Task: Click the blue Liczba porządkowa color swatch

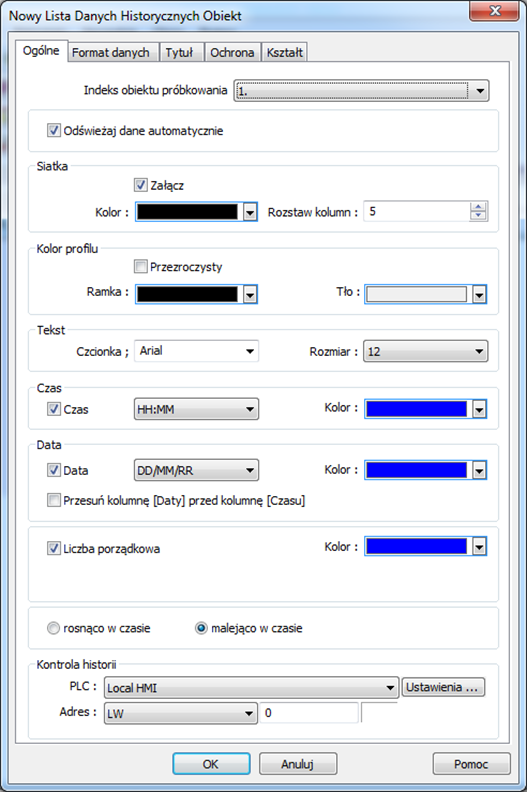Action: (417, 546)
